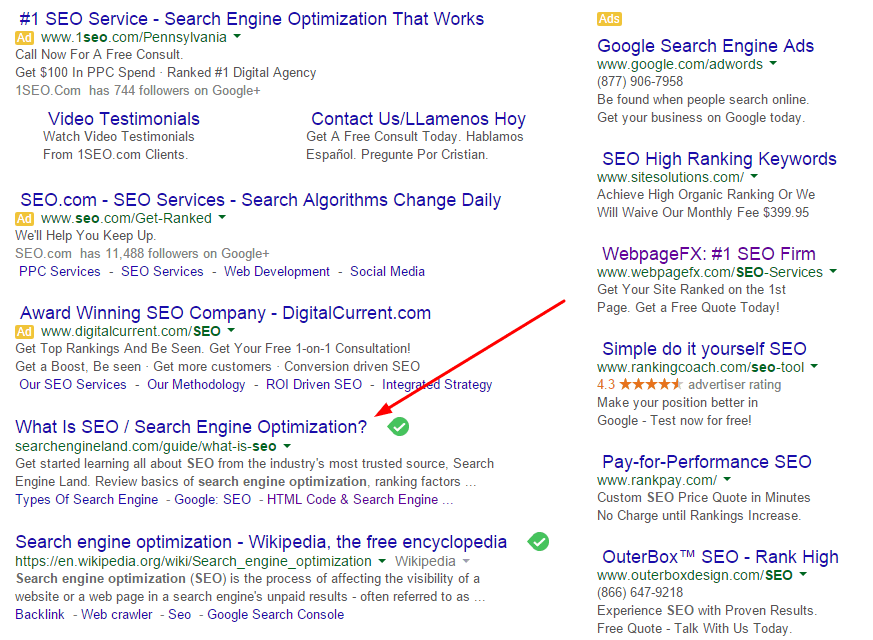This screenshot has width=873, height=640.
Task: Expand the dropdown arrow next to www.1seo.com/Pennsylvania
Action: 237,37
